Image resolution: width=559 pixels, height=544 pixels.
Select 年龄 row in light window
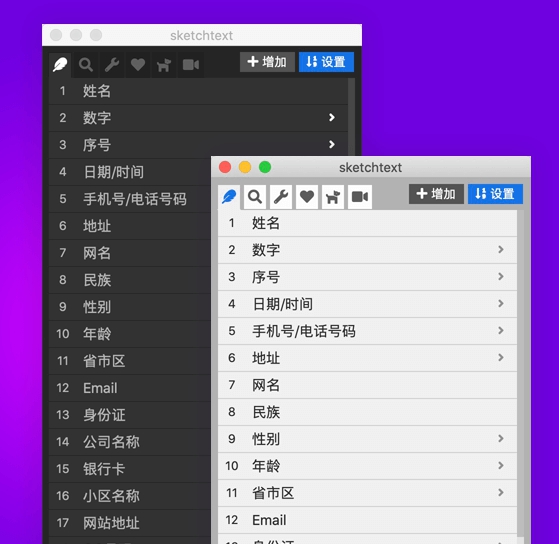coord(367,466)
